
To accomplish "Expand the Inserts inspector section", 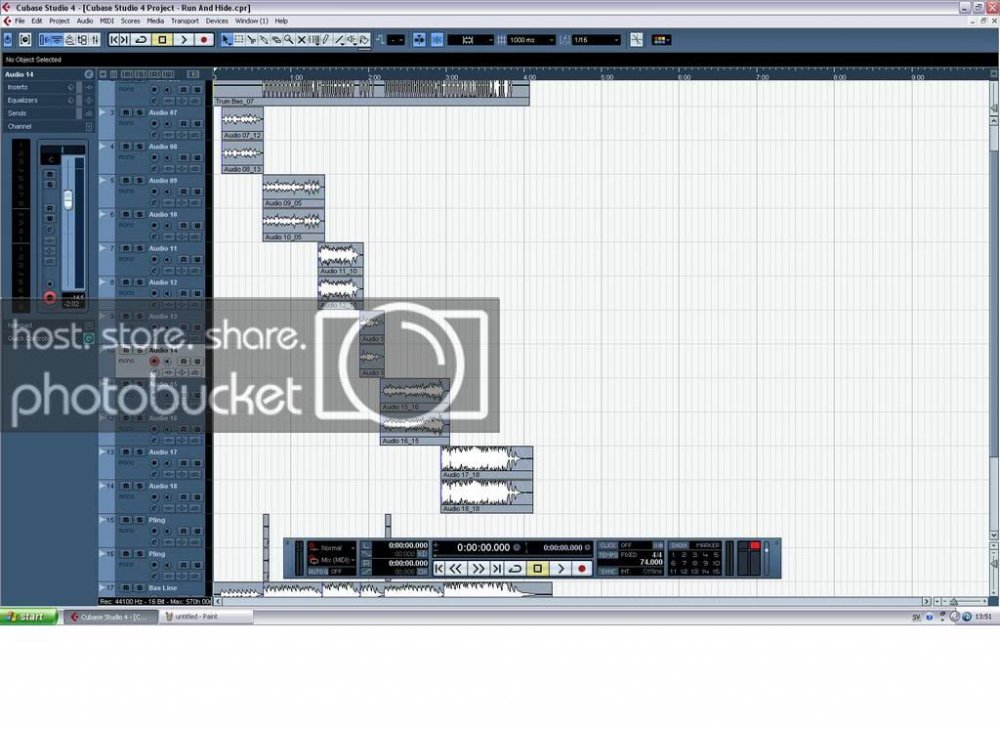I will [19, 87].
